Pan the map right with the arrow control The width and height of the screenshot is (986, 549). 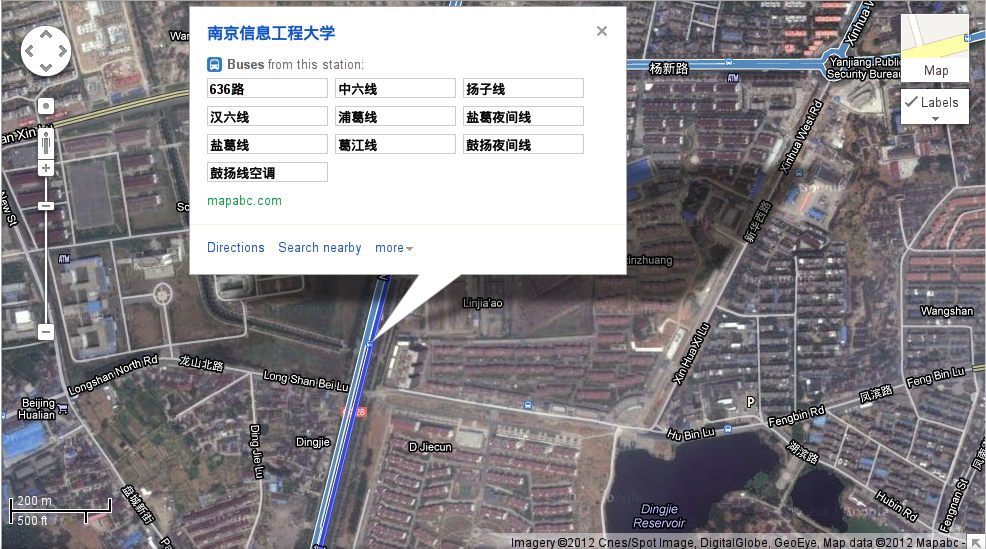pyautogui.click(x=62, y=51)
